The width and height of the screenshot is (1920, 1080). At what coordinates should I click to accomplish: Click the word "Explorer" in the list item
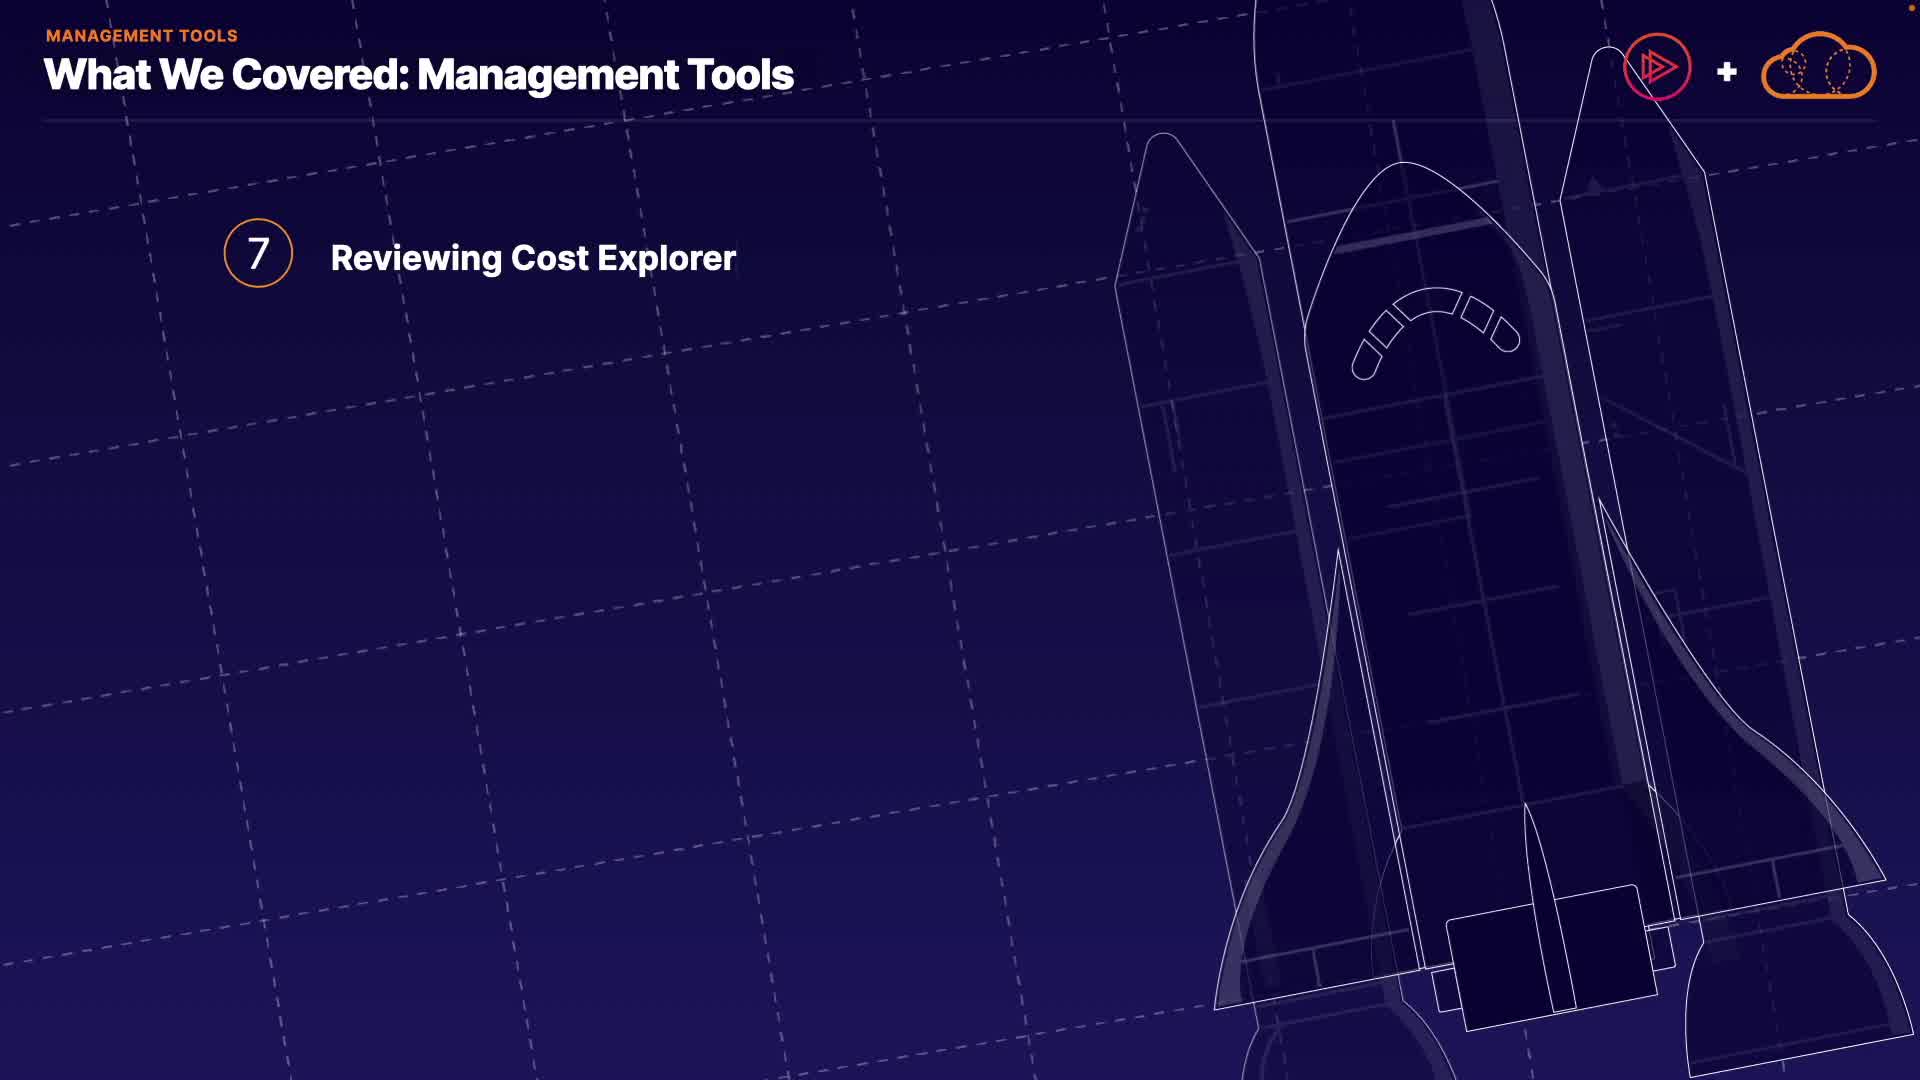(x=666, y=258)
